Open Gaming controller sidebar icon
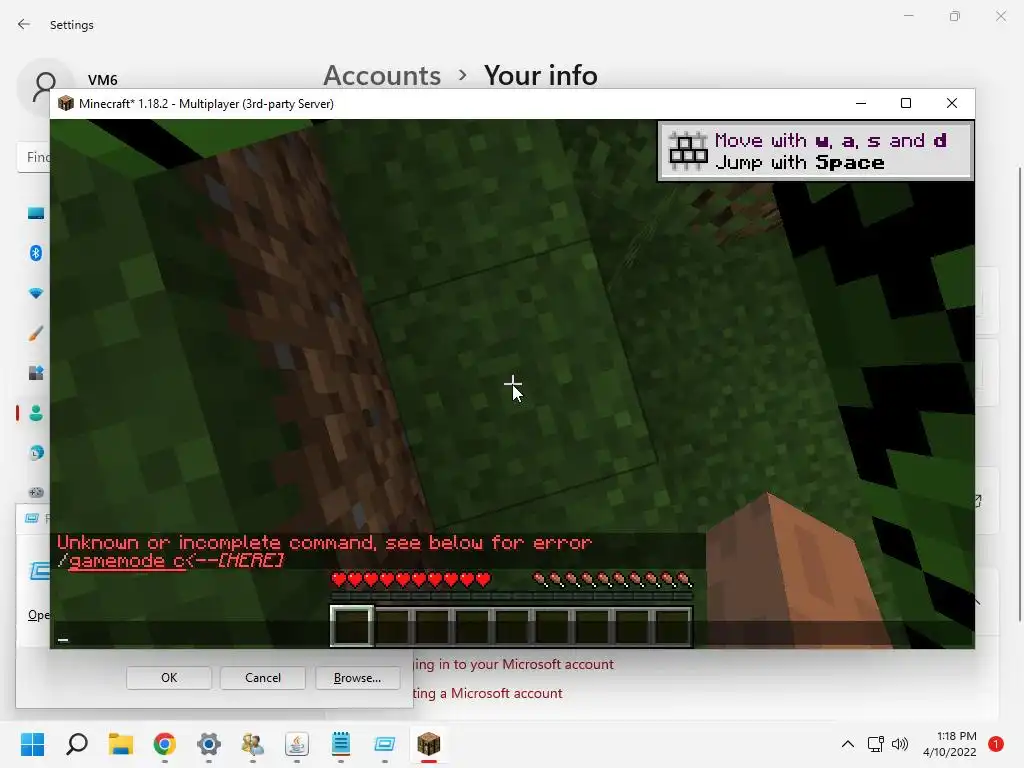This screenshot has height=768, width=1024. tap(36, 492)
